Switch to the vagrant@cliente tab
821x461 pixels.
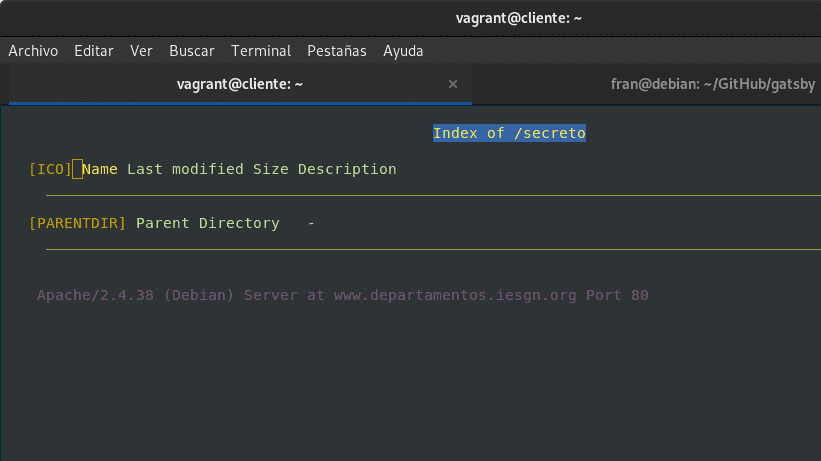238,85
